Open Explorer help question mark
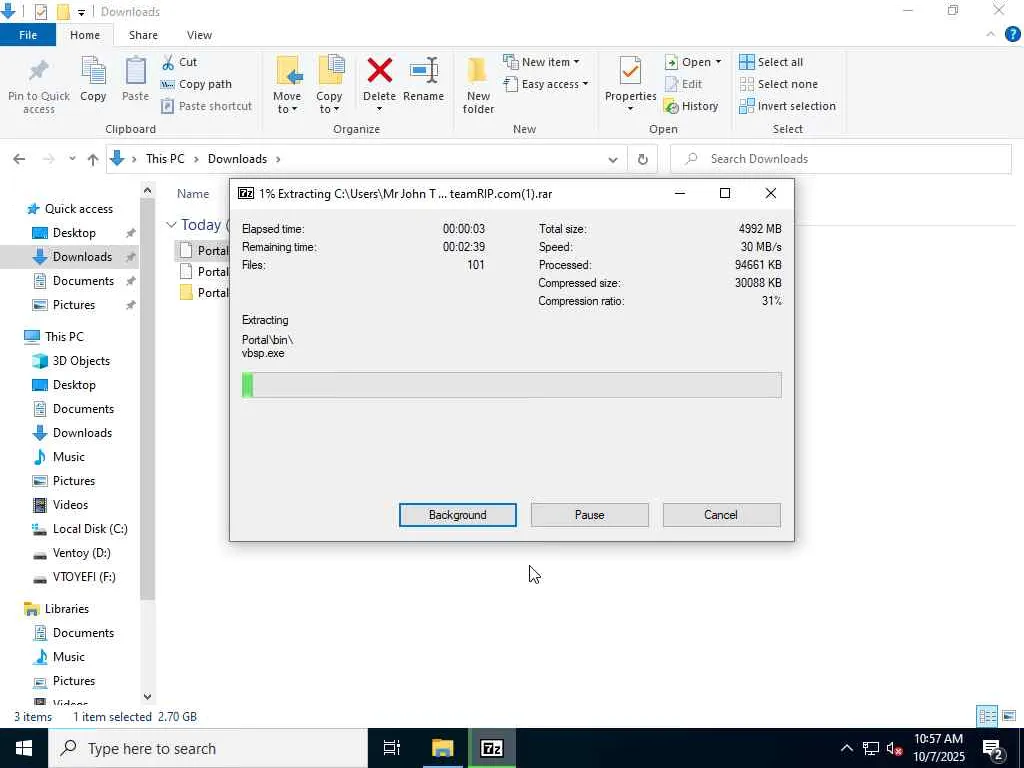The image size is (1024, 768). 1012,35
